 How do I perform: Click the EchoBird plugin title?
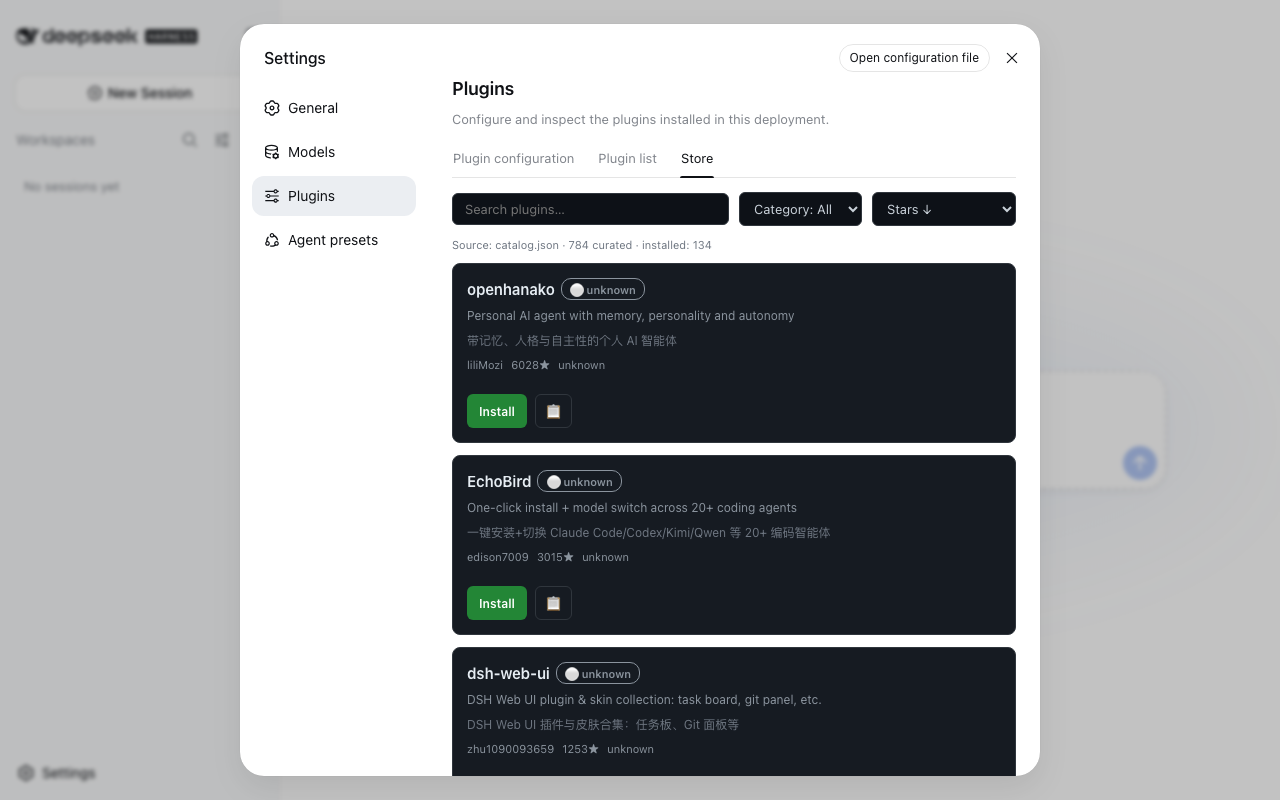[499, 482]
